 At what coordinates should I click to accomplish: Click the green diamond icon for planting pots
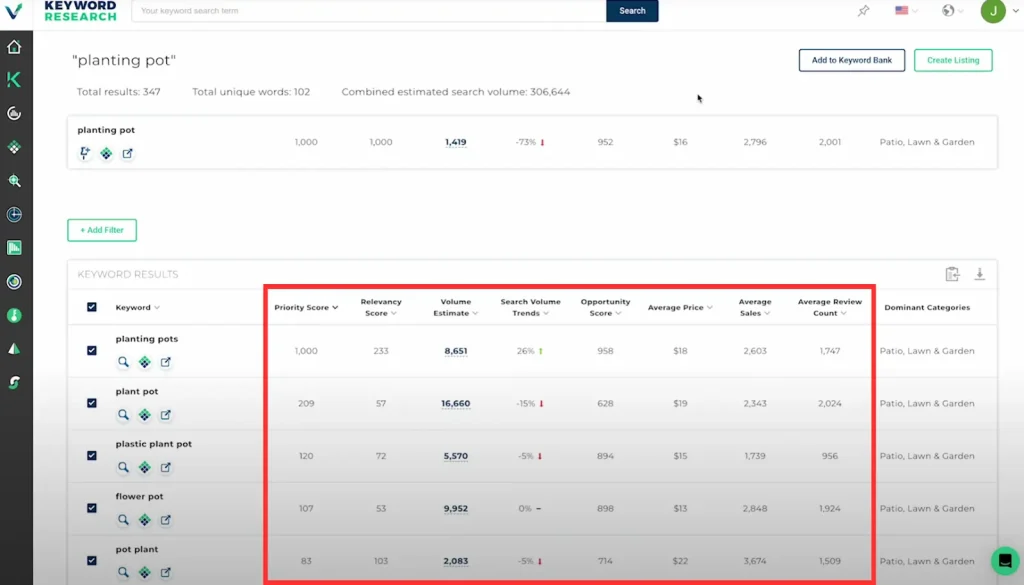144,362
